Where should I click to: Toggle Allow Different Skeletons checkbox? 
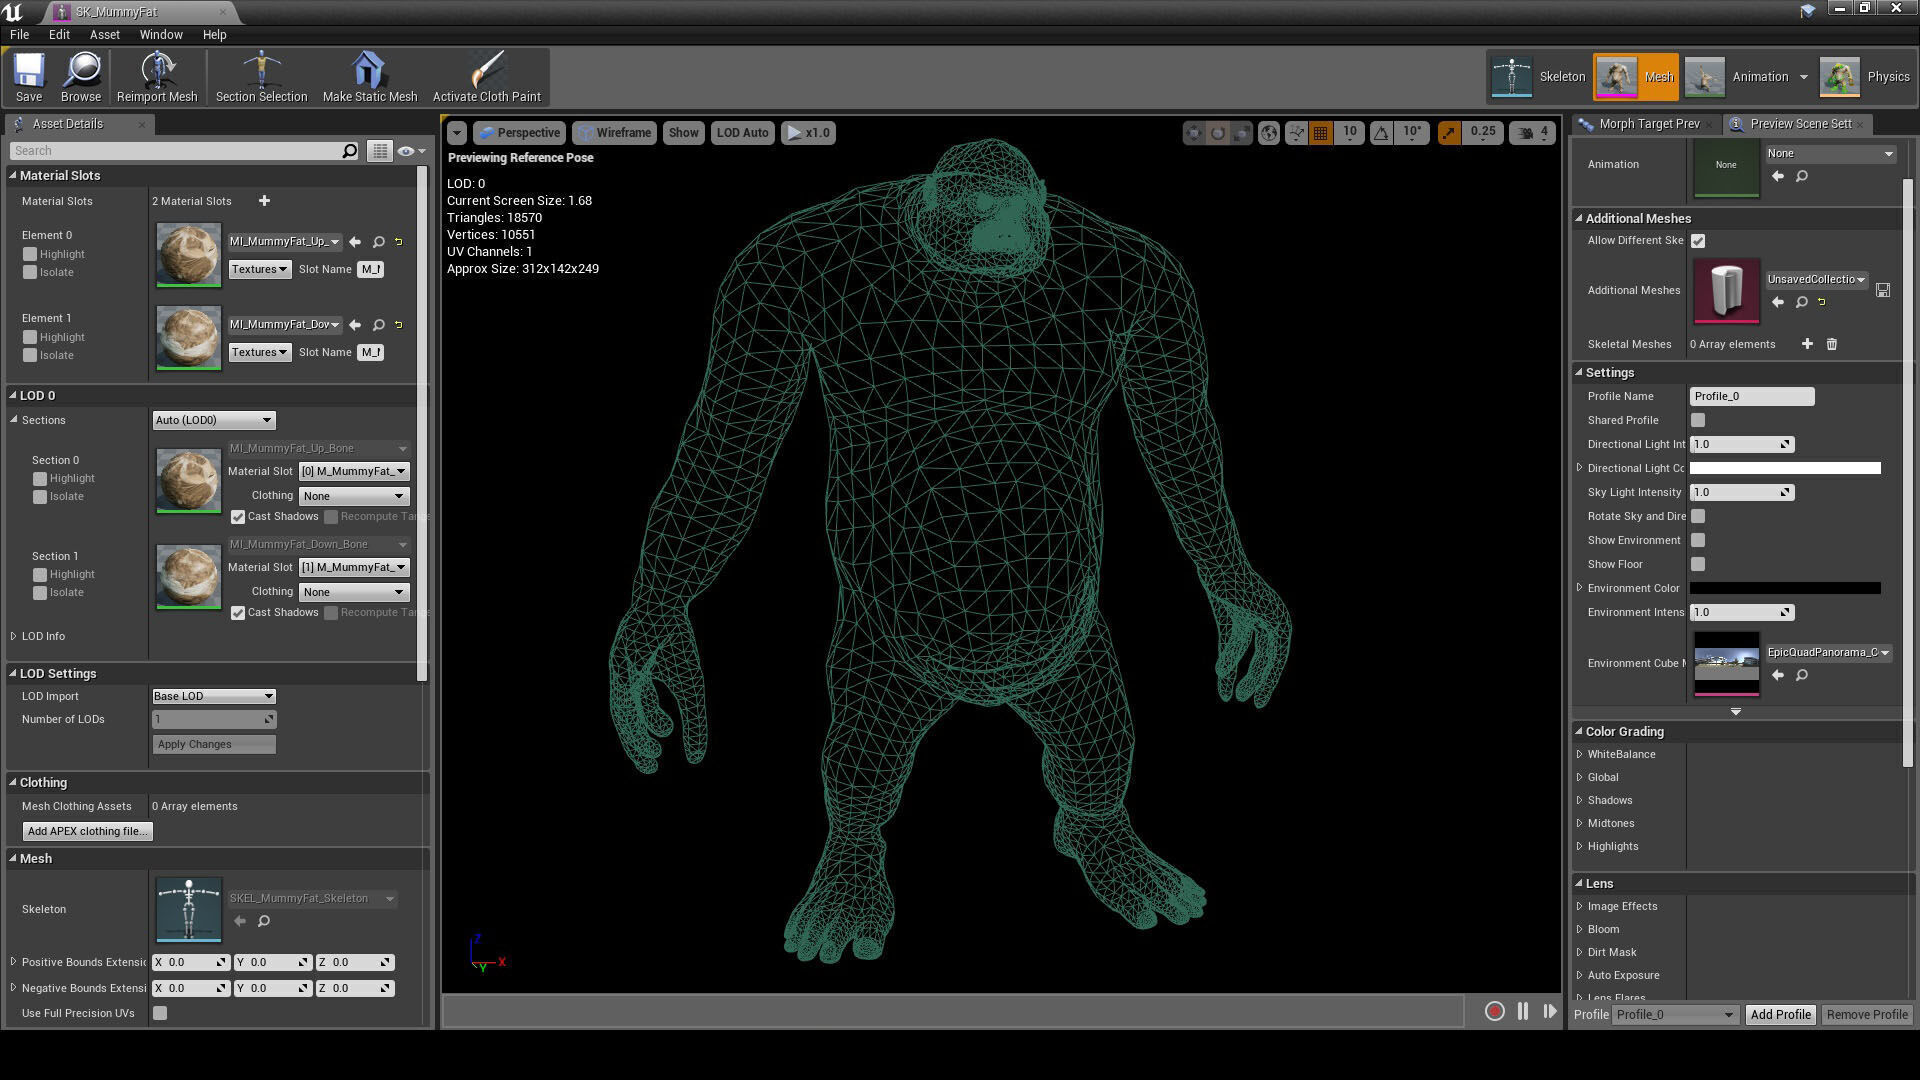pos(1698,241)
